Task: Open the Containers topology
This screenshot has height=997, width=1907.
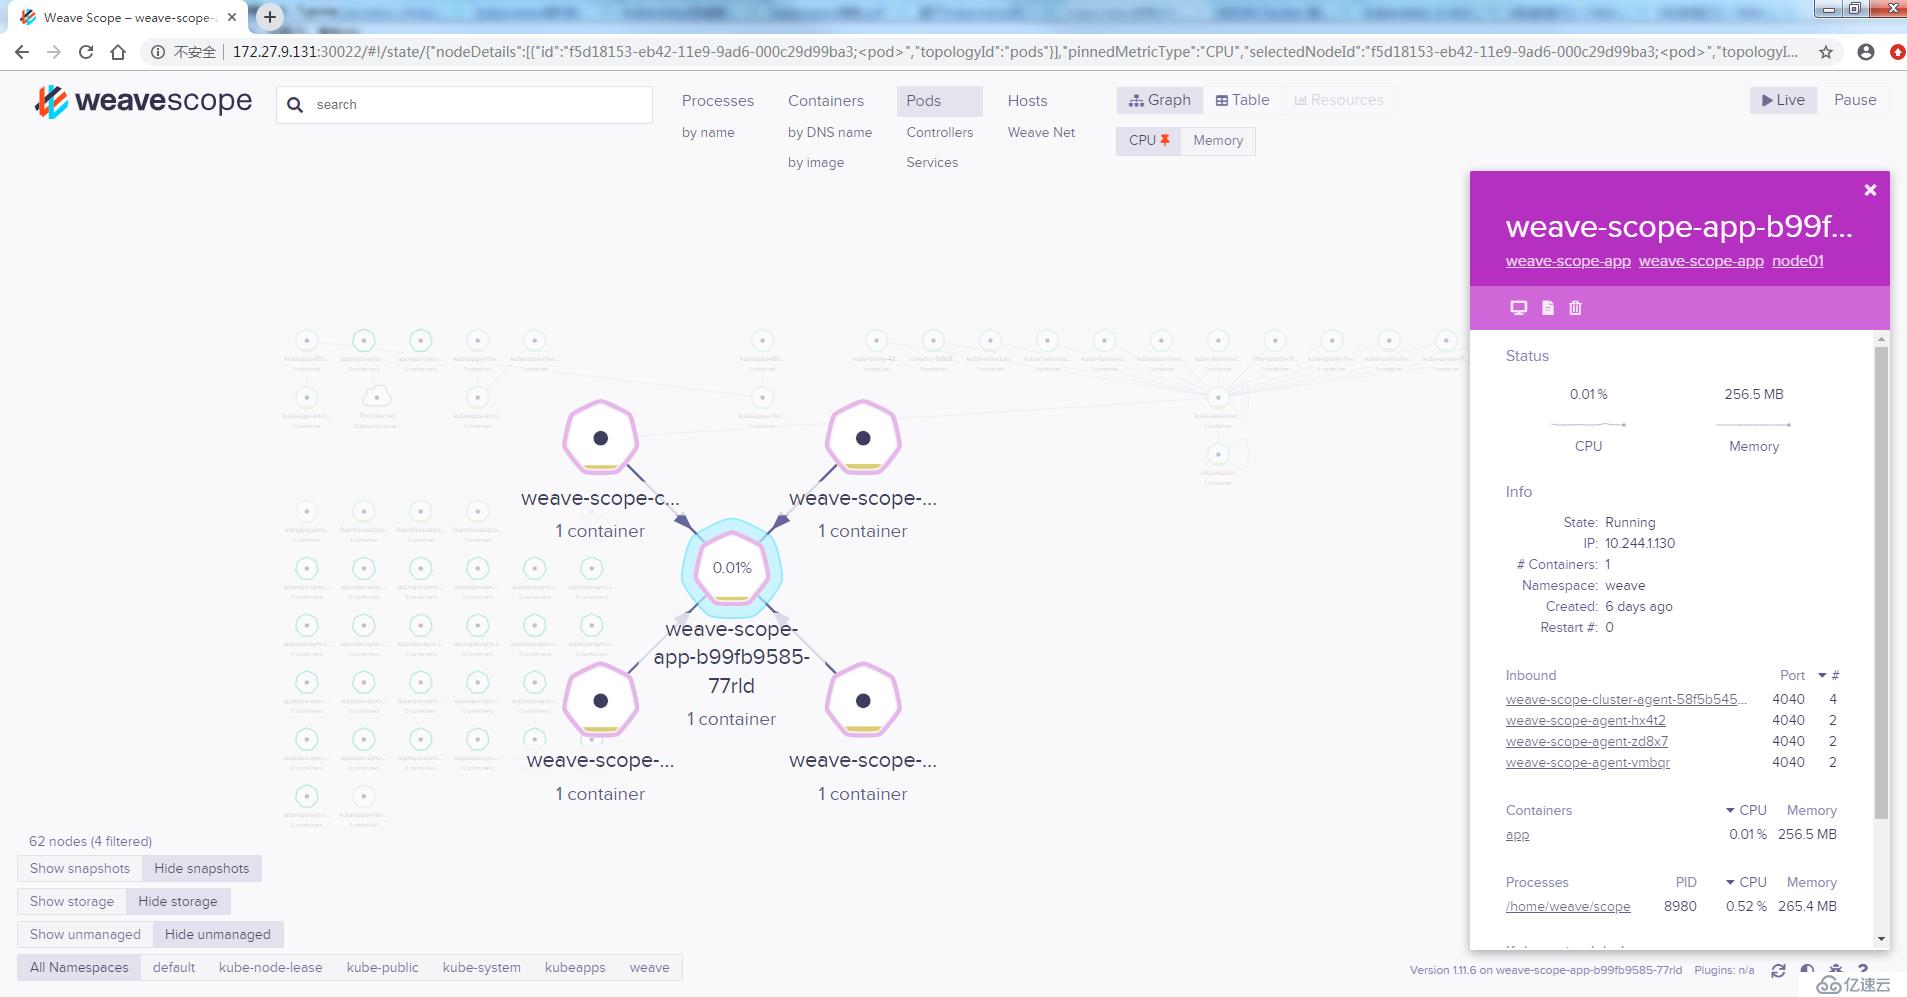Action: point(826,101)
